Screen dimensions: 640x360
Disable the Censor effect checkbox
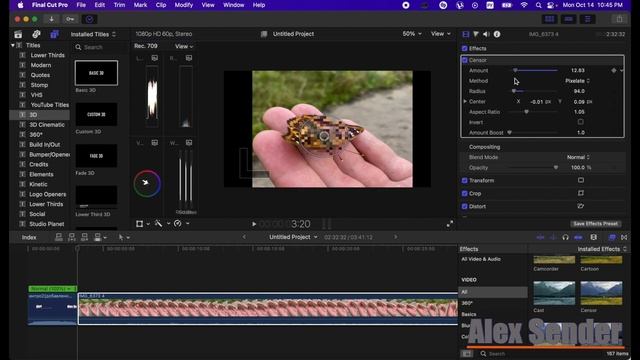click(x=464, y=60)
